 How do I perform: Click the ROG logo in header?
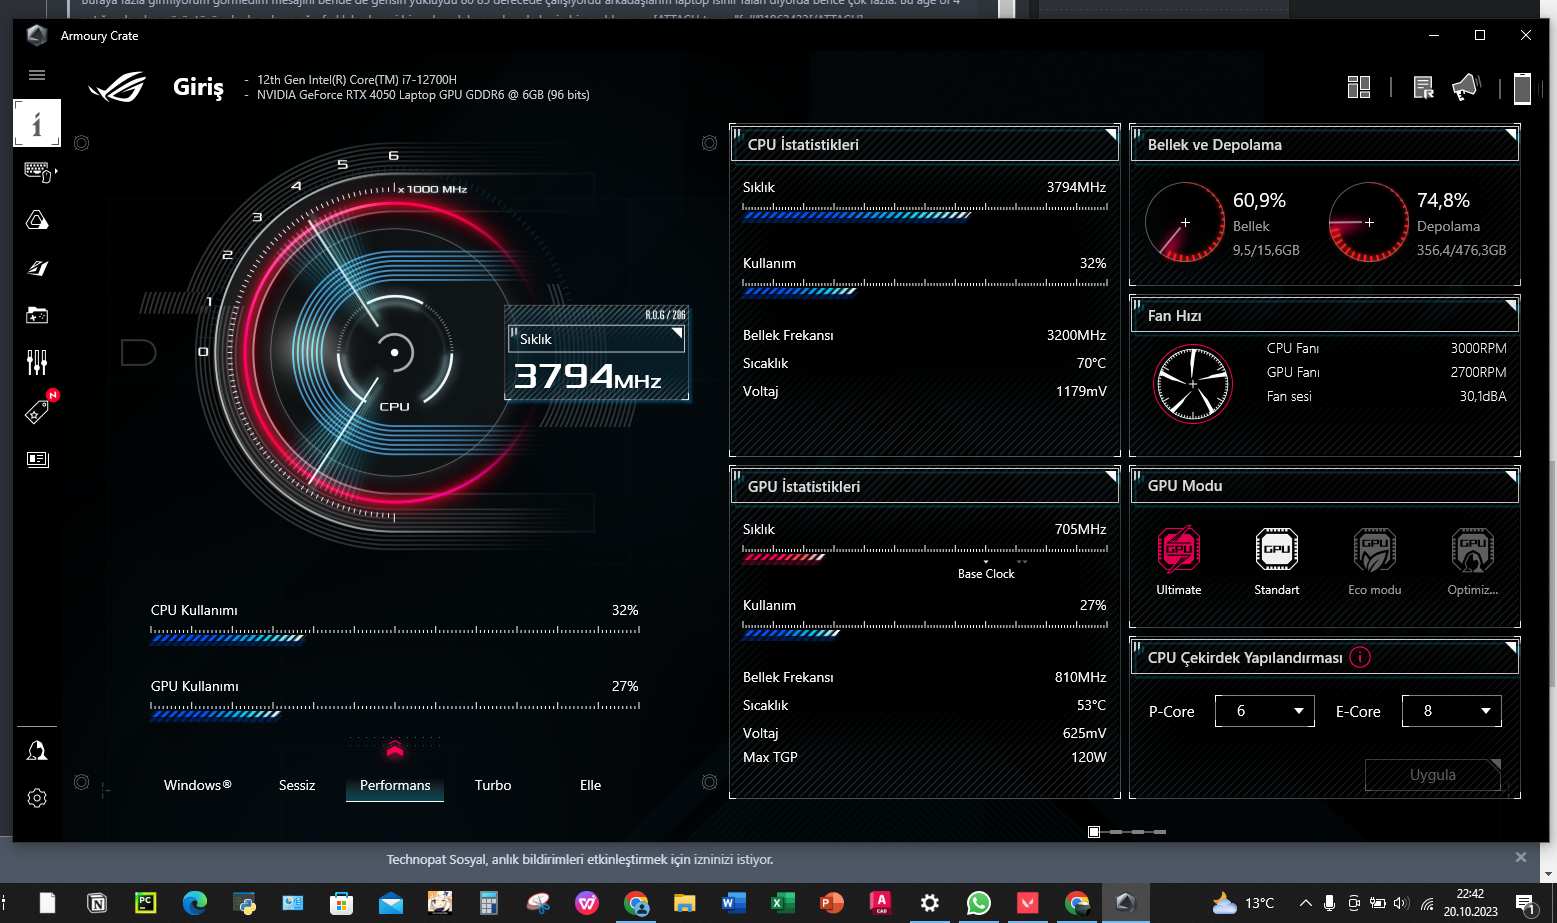point(118,88)
